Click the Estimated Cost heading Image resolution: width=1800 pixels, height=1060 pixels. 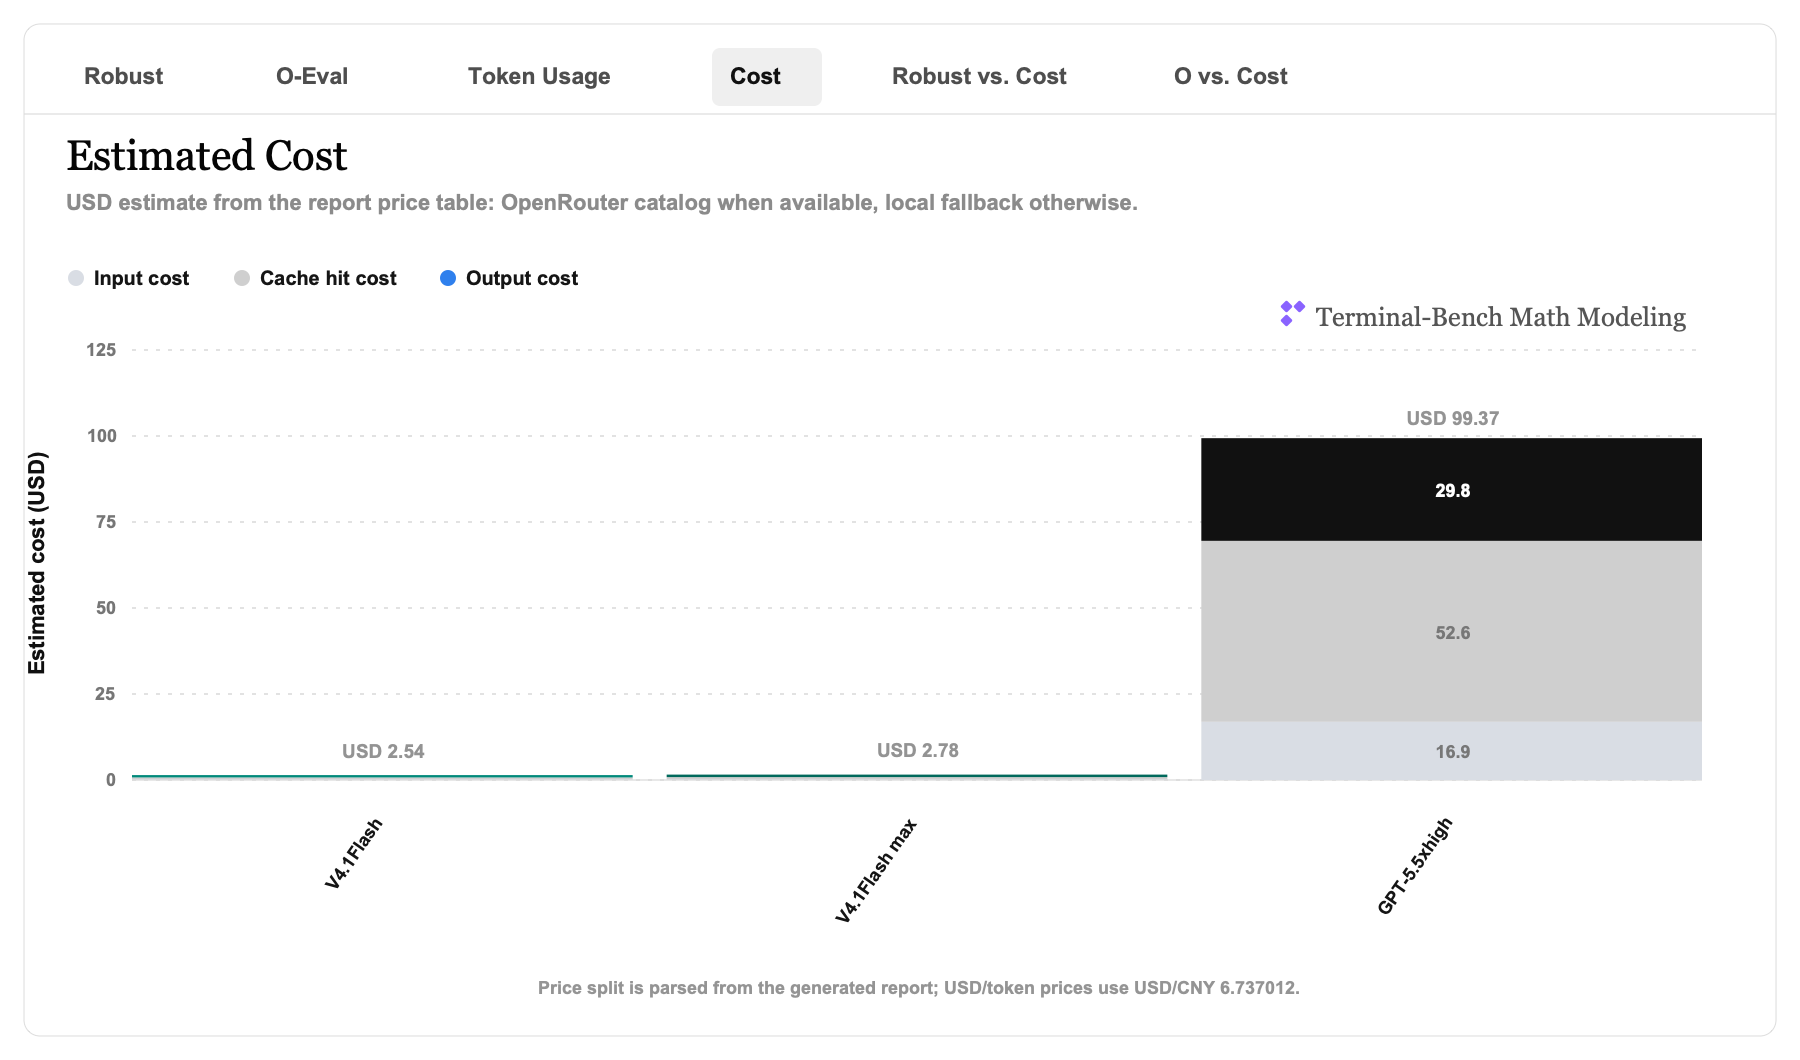(207, 156)
